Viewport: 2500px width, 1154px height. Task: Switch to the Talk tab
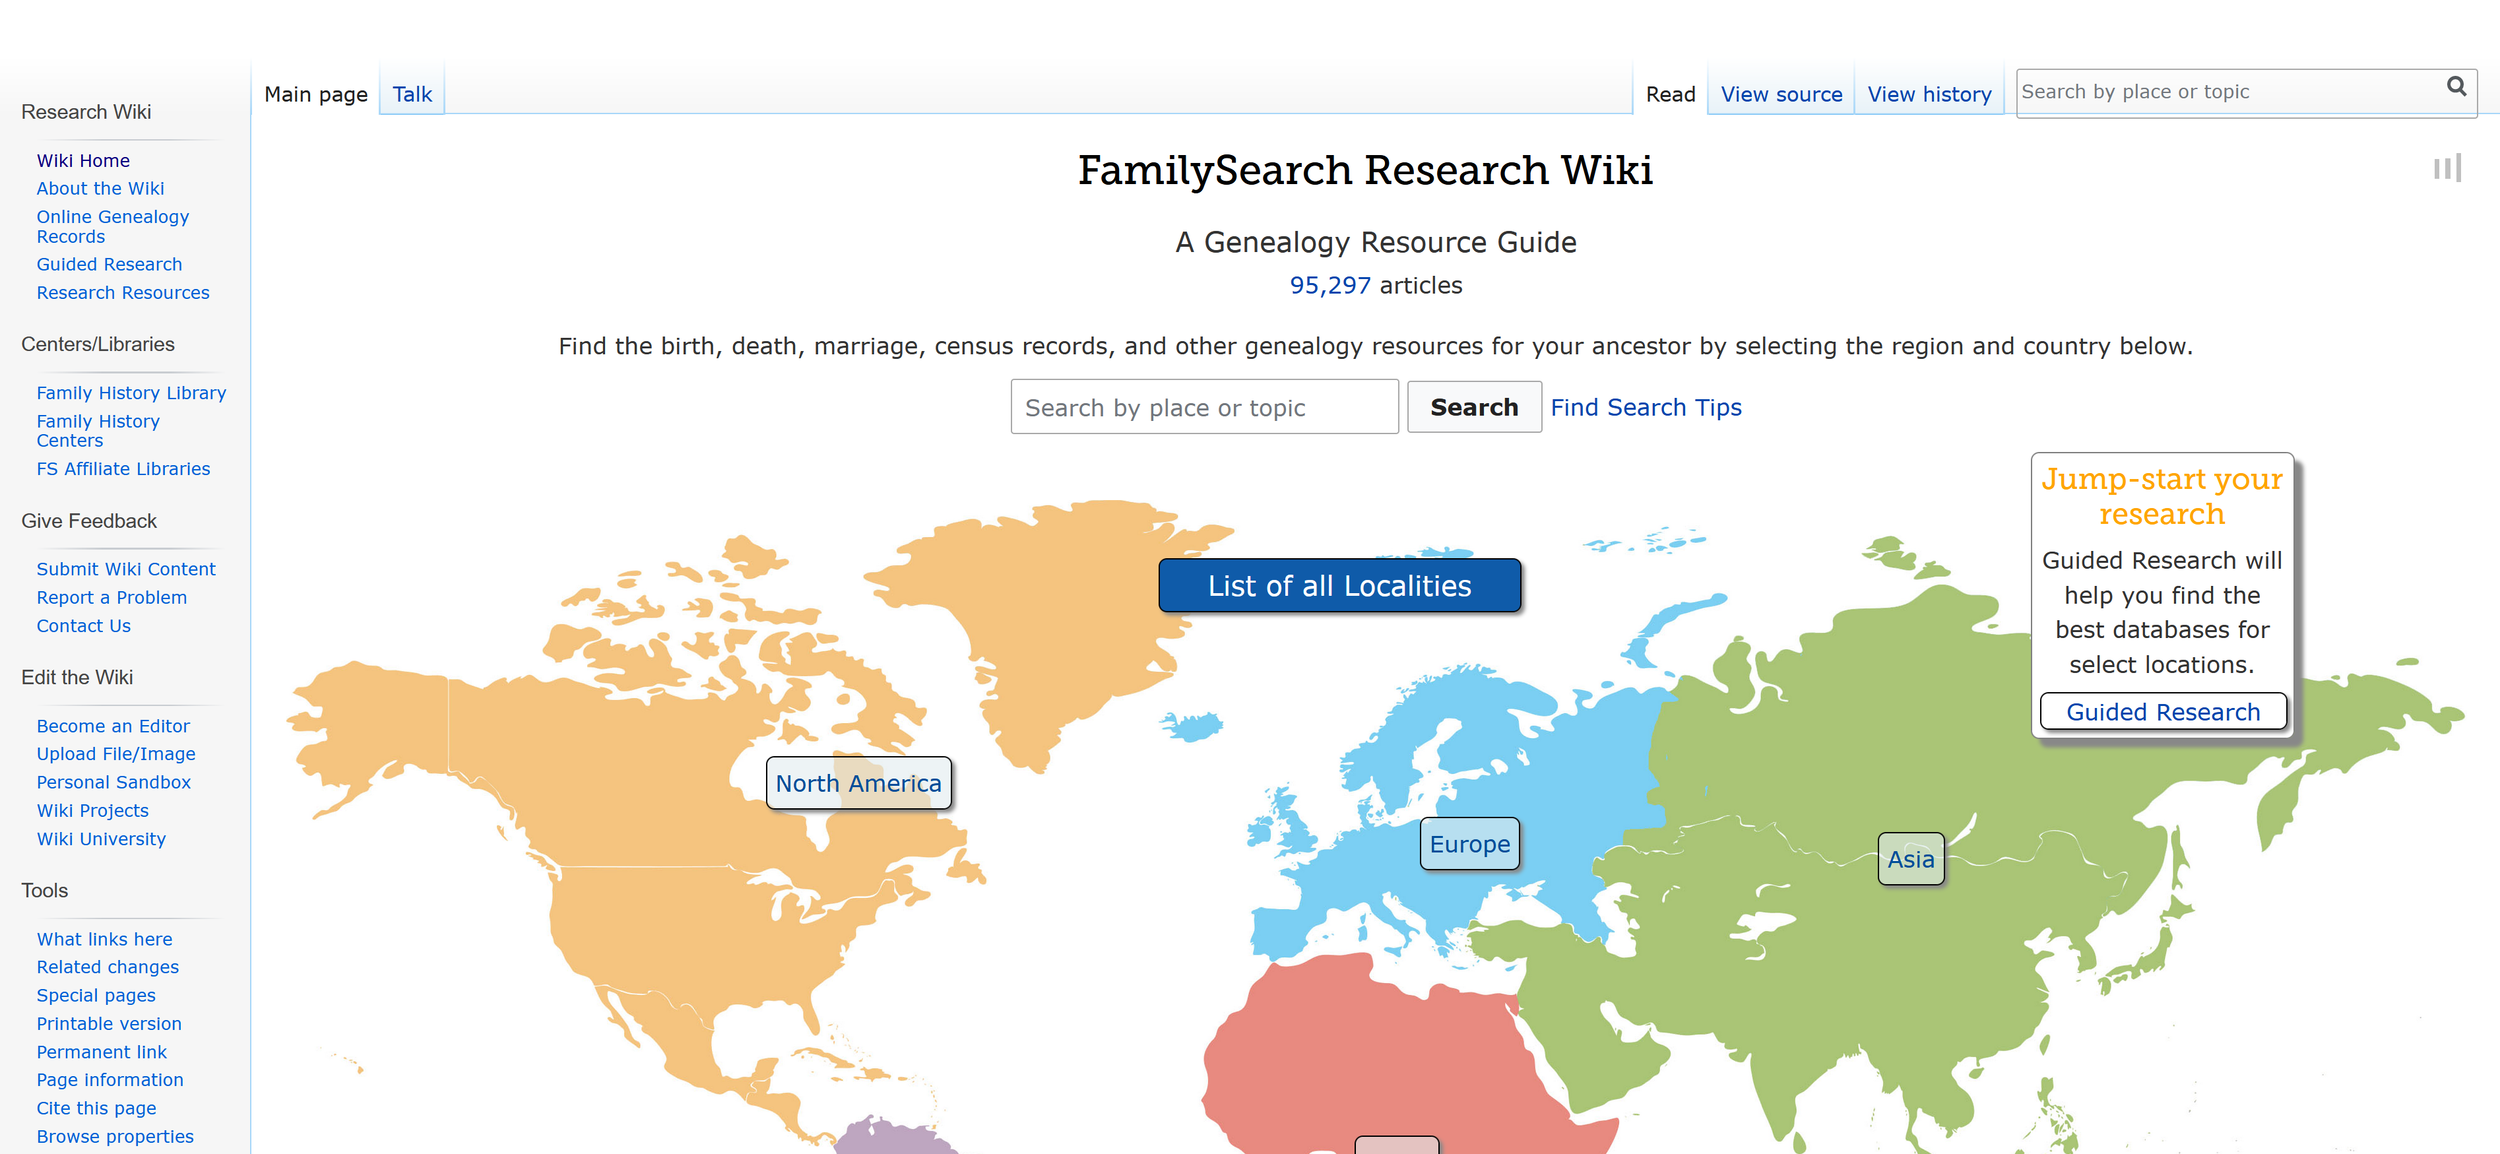[412, 94]
